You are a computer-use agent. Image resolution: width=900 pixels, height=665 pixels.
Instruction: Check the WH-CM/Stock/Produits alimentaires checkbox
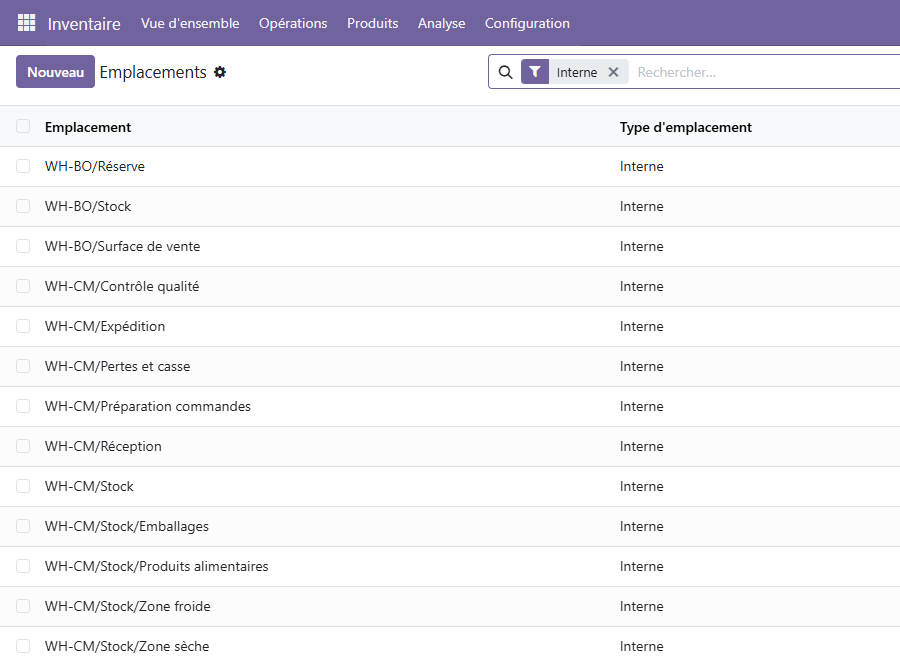[x=23, y=566]
